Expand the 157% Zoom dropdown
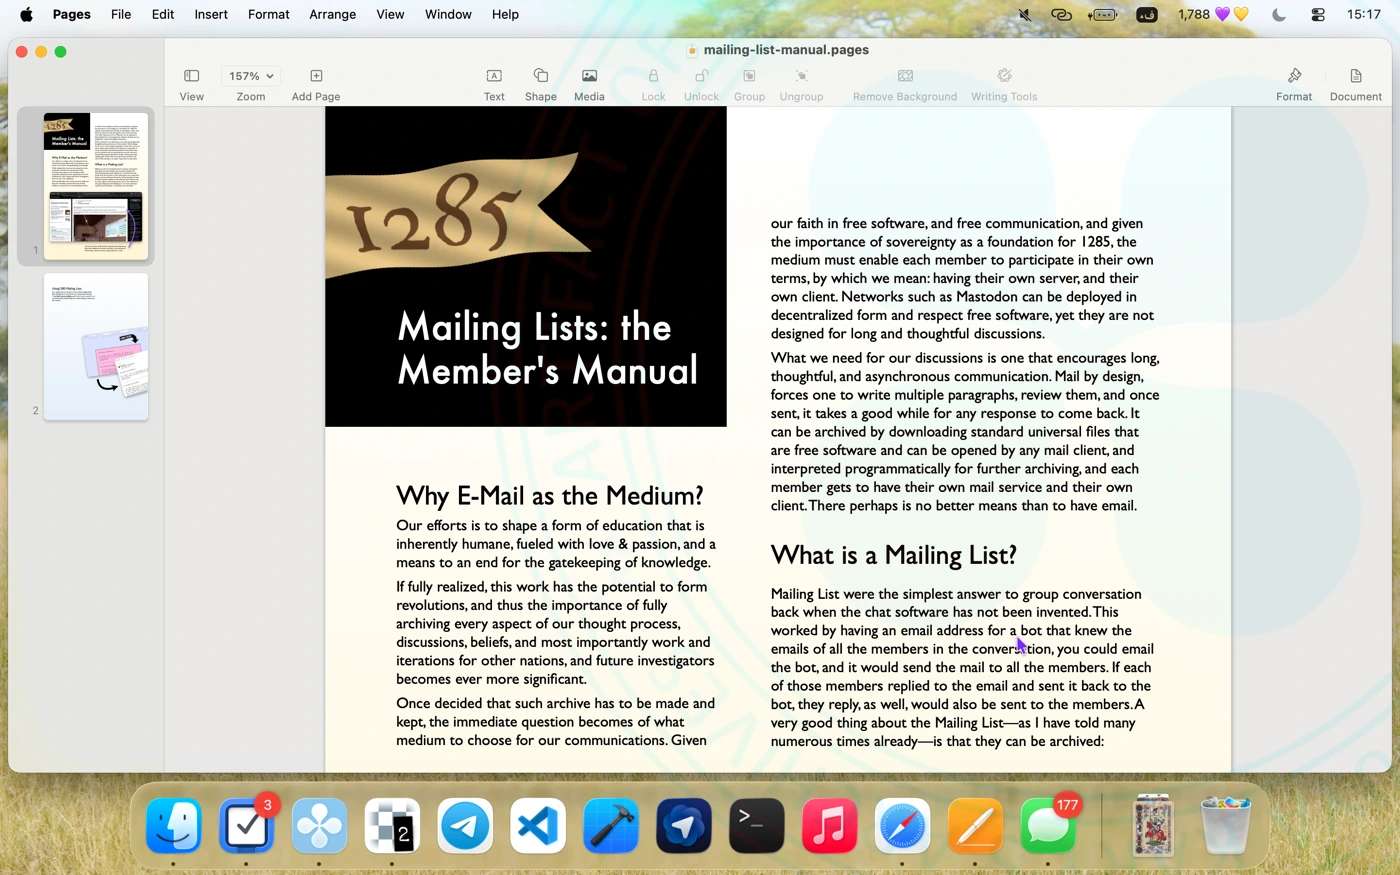The width and height of the screenshot is (1400, 875). coord(250,77)
